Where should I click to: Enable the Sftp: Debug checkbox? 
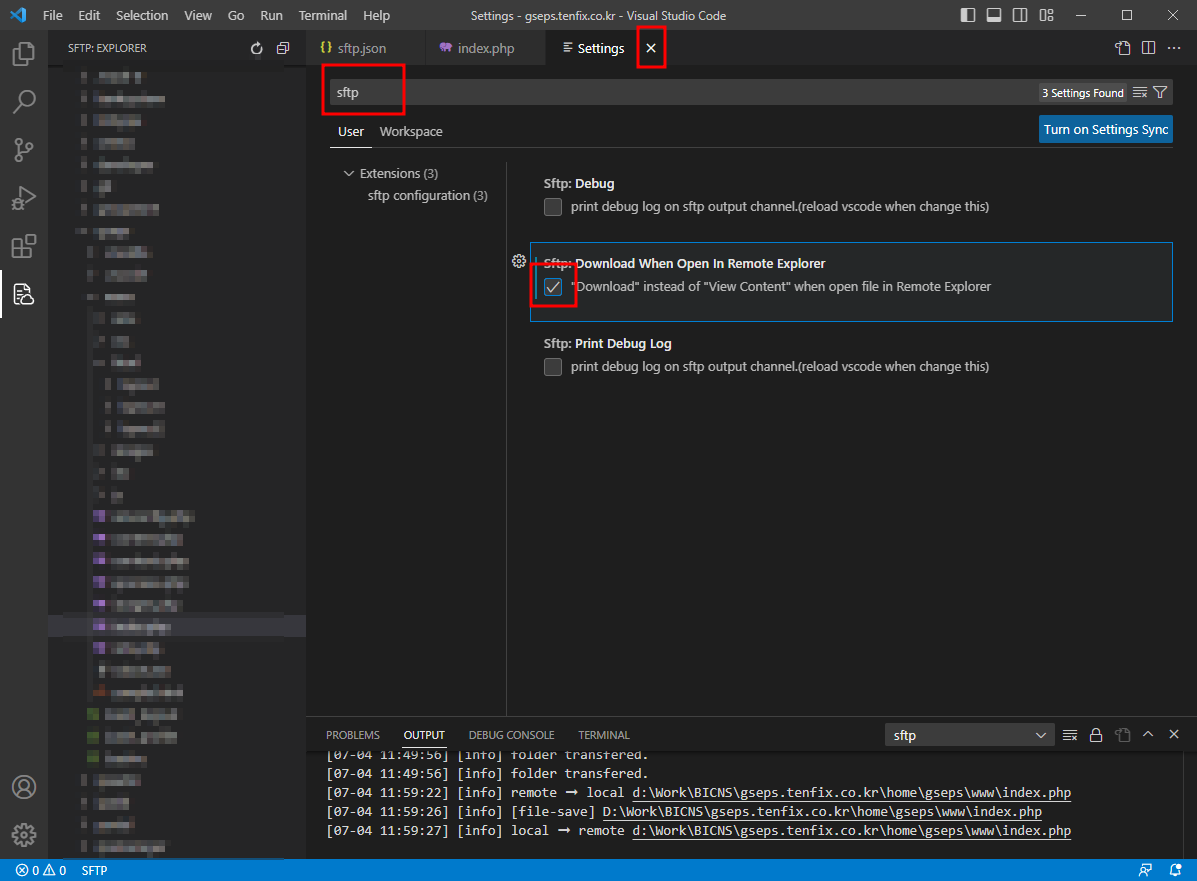pos(553,207)
